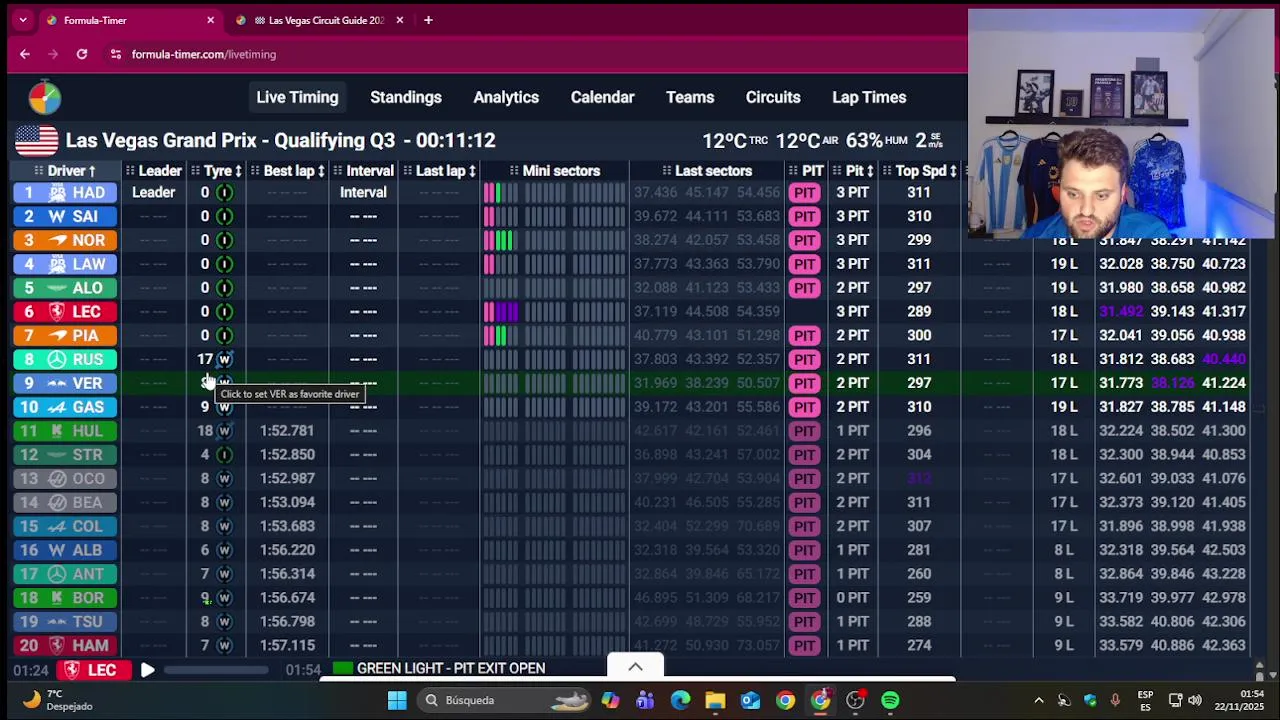1280x720 pixels.
Task: Open the Teams page
Action: click(690, 97)
